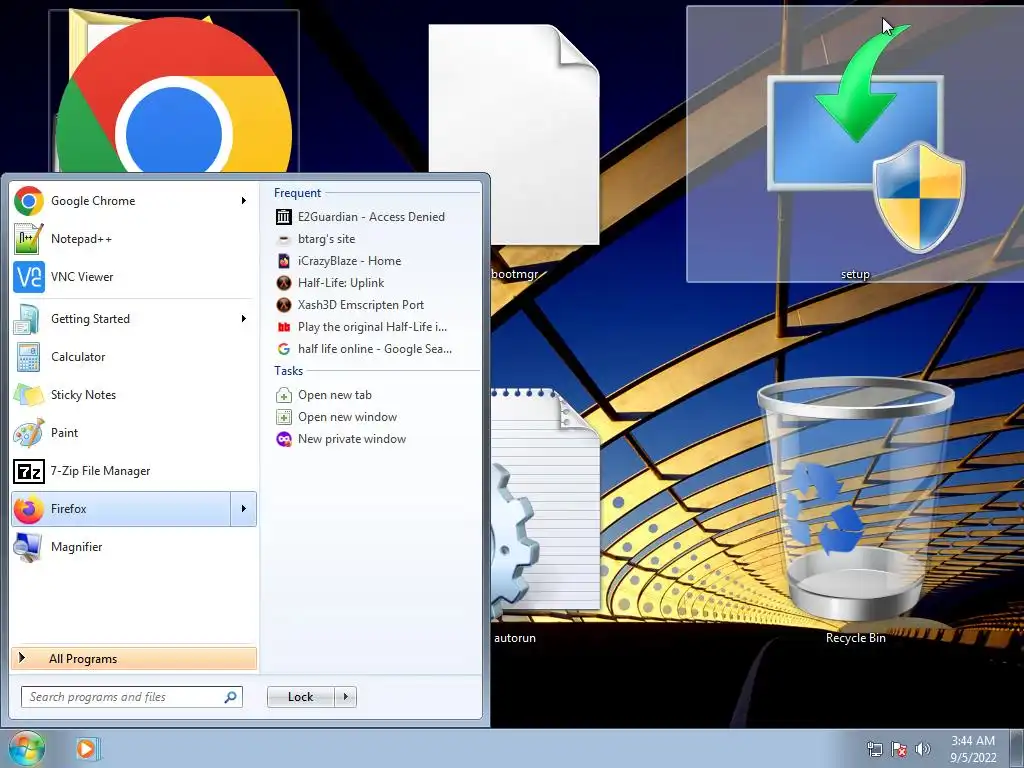Click the Xash3D Emscripten Port icon

[283, 305]
